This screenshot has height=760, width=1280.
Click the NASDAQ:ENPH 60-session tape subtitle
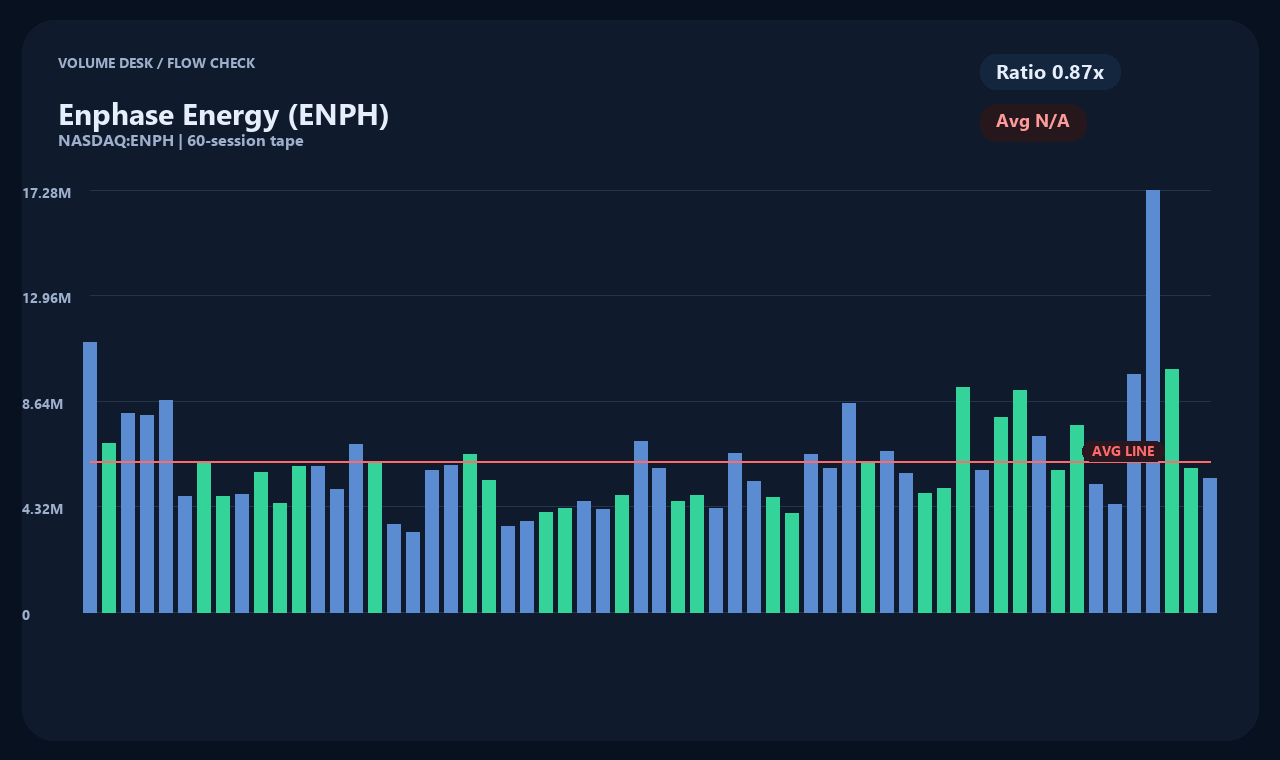(181, 141)
